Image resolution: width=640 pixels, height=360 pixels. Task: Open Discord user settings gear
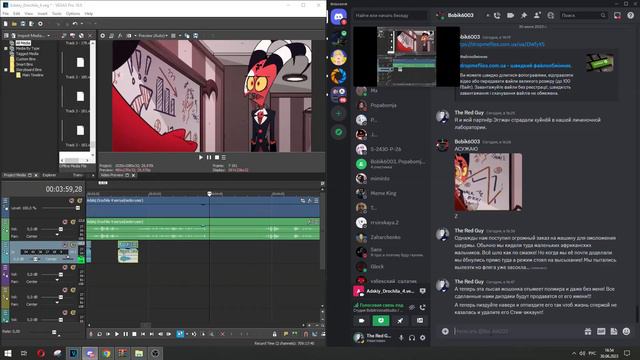422,338
